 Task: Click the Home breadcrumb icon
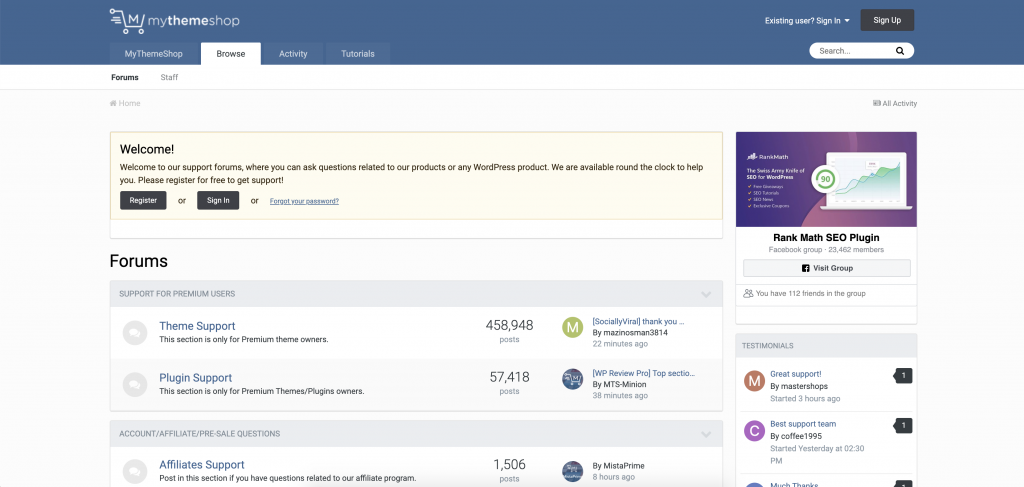pos(113,103)
